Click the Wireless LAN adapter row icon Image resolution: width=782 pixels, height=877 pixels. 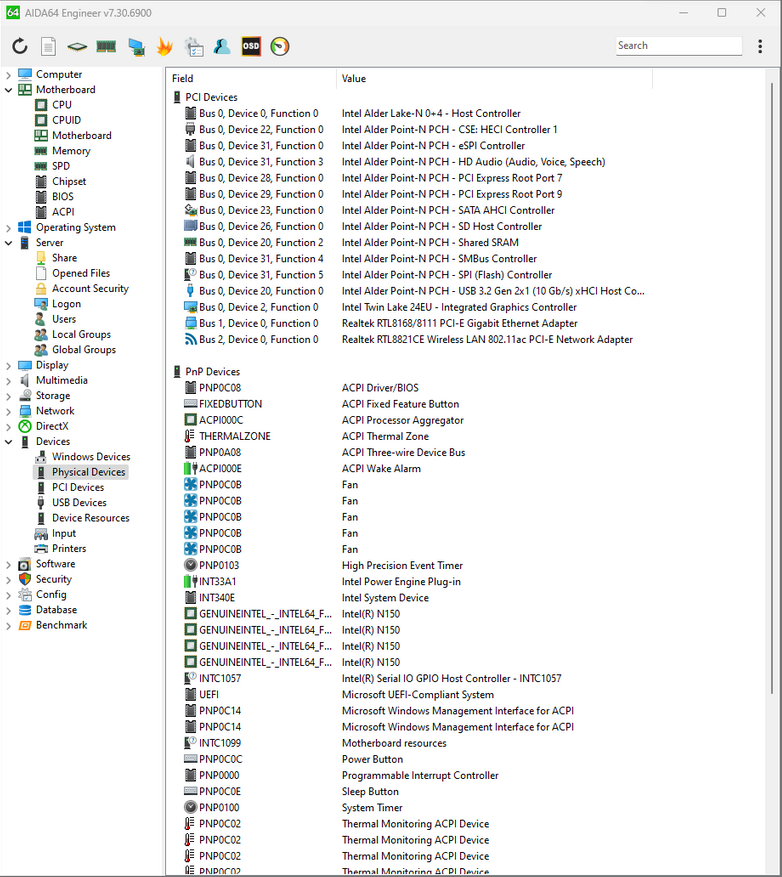tap(191, 340)
